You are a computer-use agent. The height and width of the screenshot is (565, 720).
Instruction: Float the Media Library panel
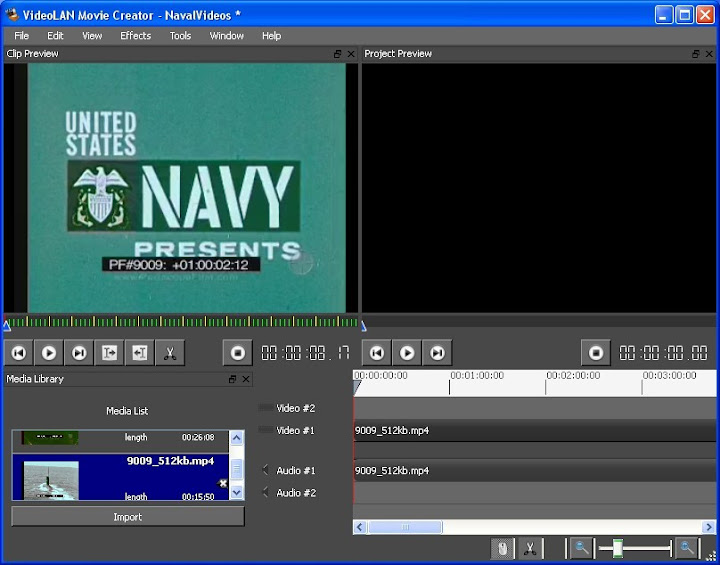pos(233,380)
